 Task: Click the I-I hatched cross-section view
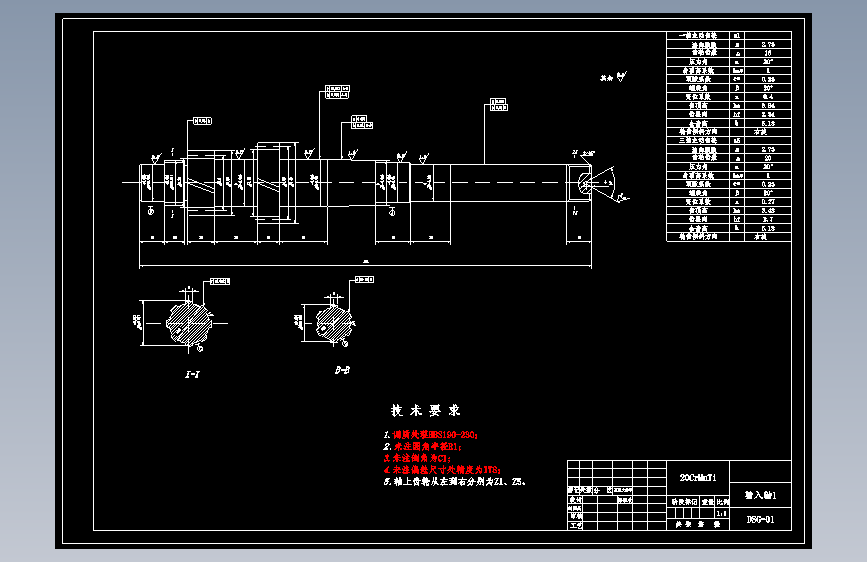tap(189, 323)
